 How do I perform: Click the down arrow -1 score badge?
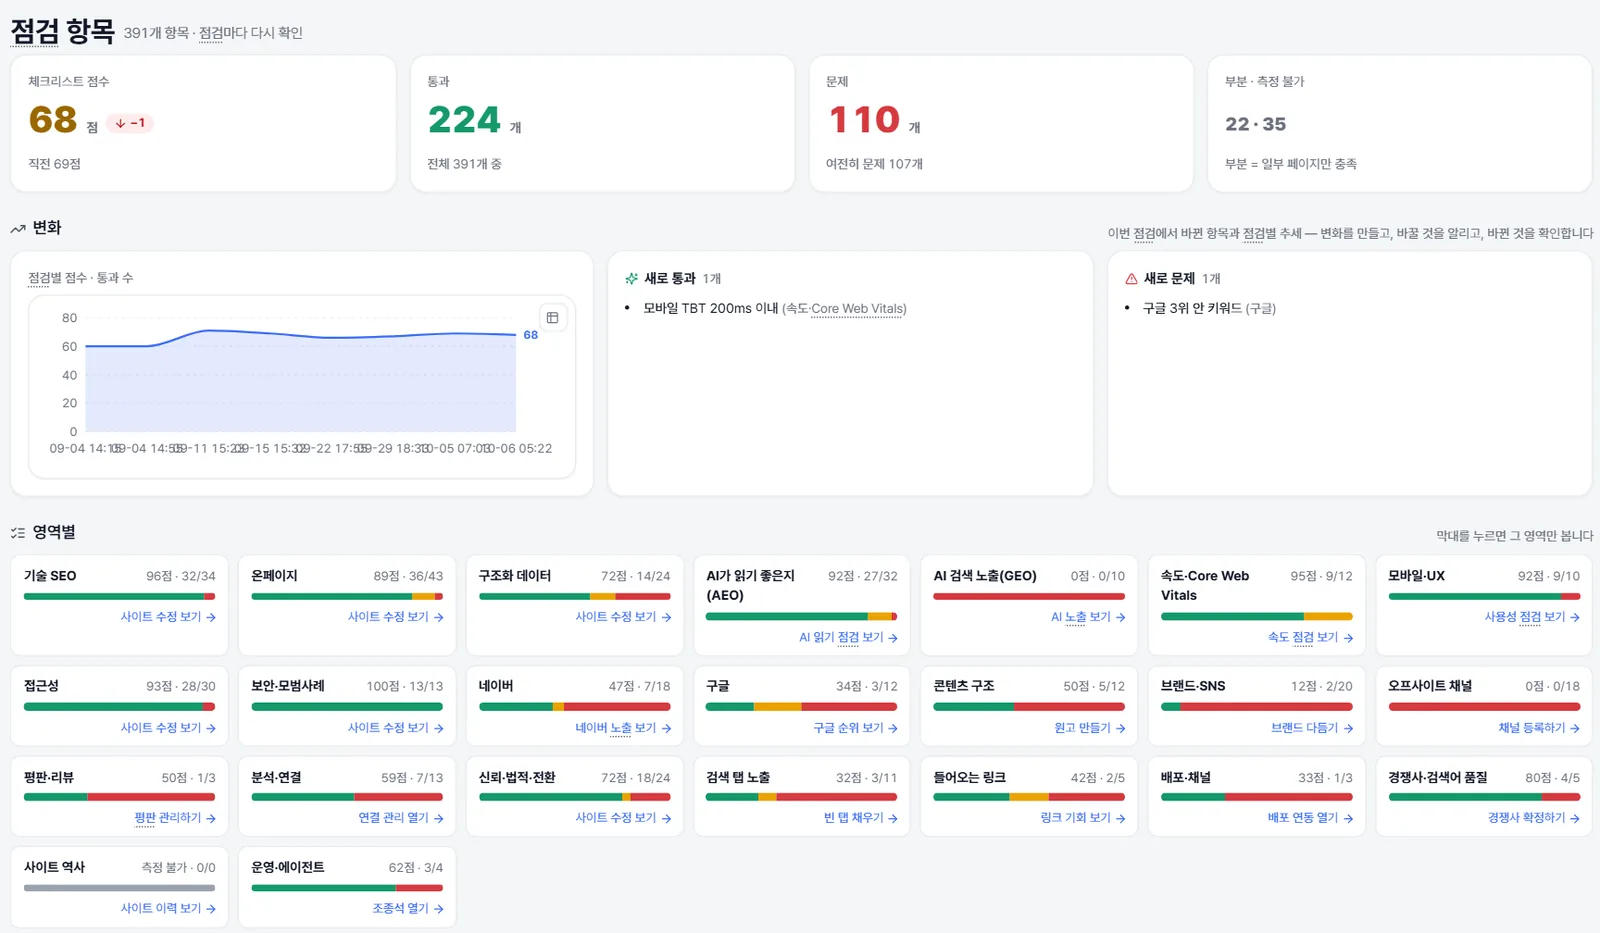(130, 123)
